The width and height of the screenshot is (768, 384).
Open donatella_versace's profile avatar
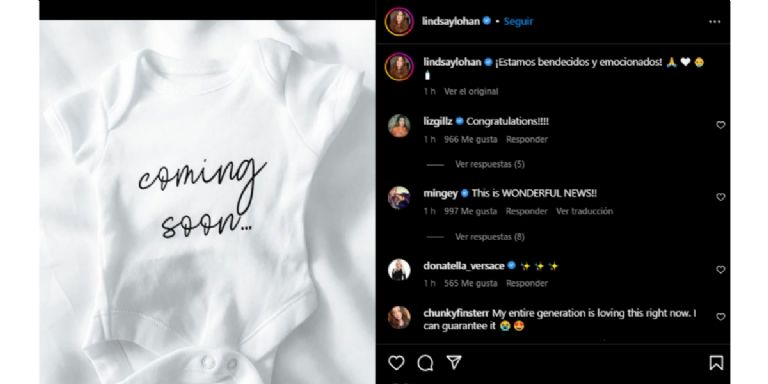[x=399, y=269]
